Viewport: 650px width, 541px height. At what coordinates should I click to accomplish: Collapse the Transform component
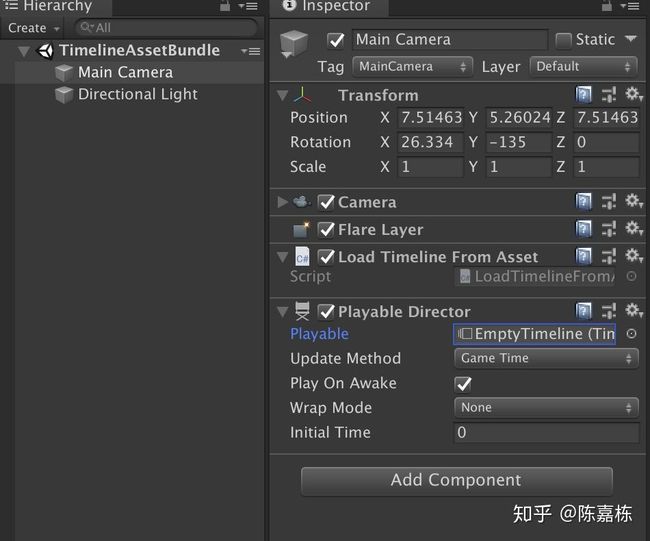[x=282, y=96]
